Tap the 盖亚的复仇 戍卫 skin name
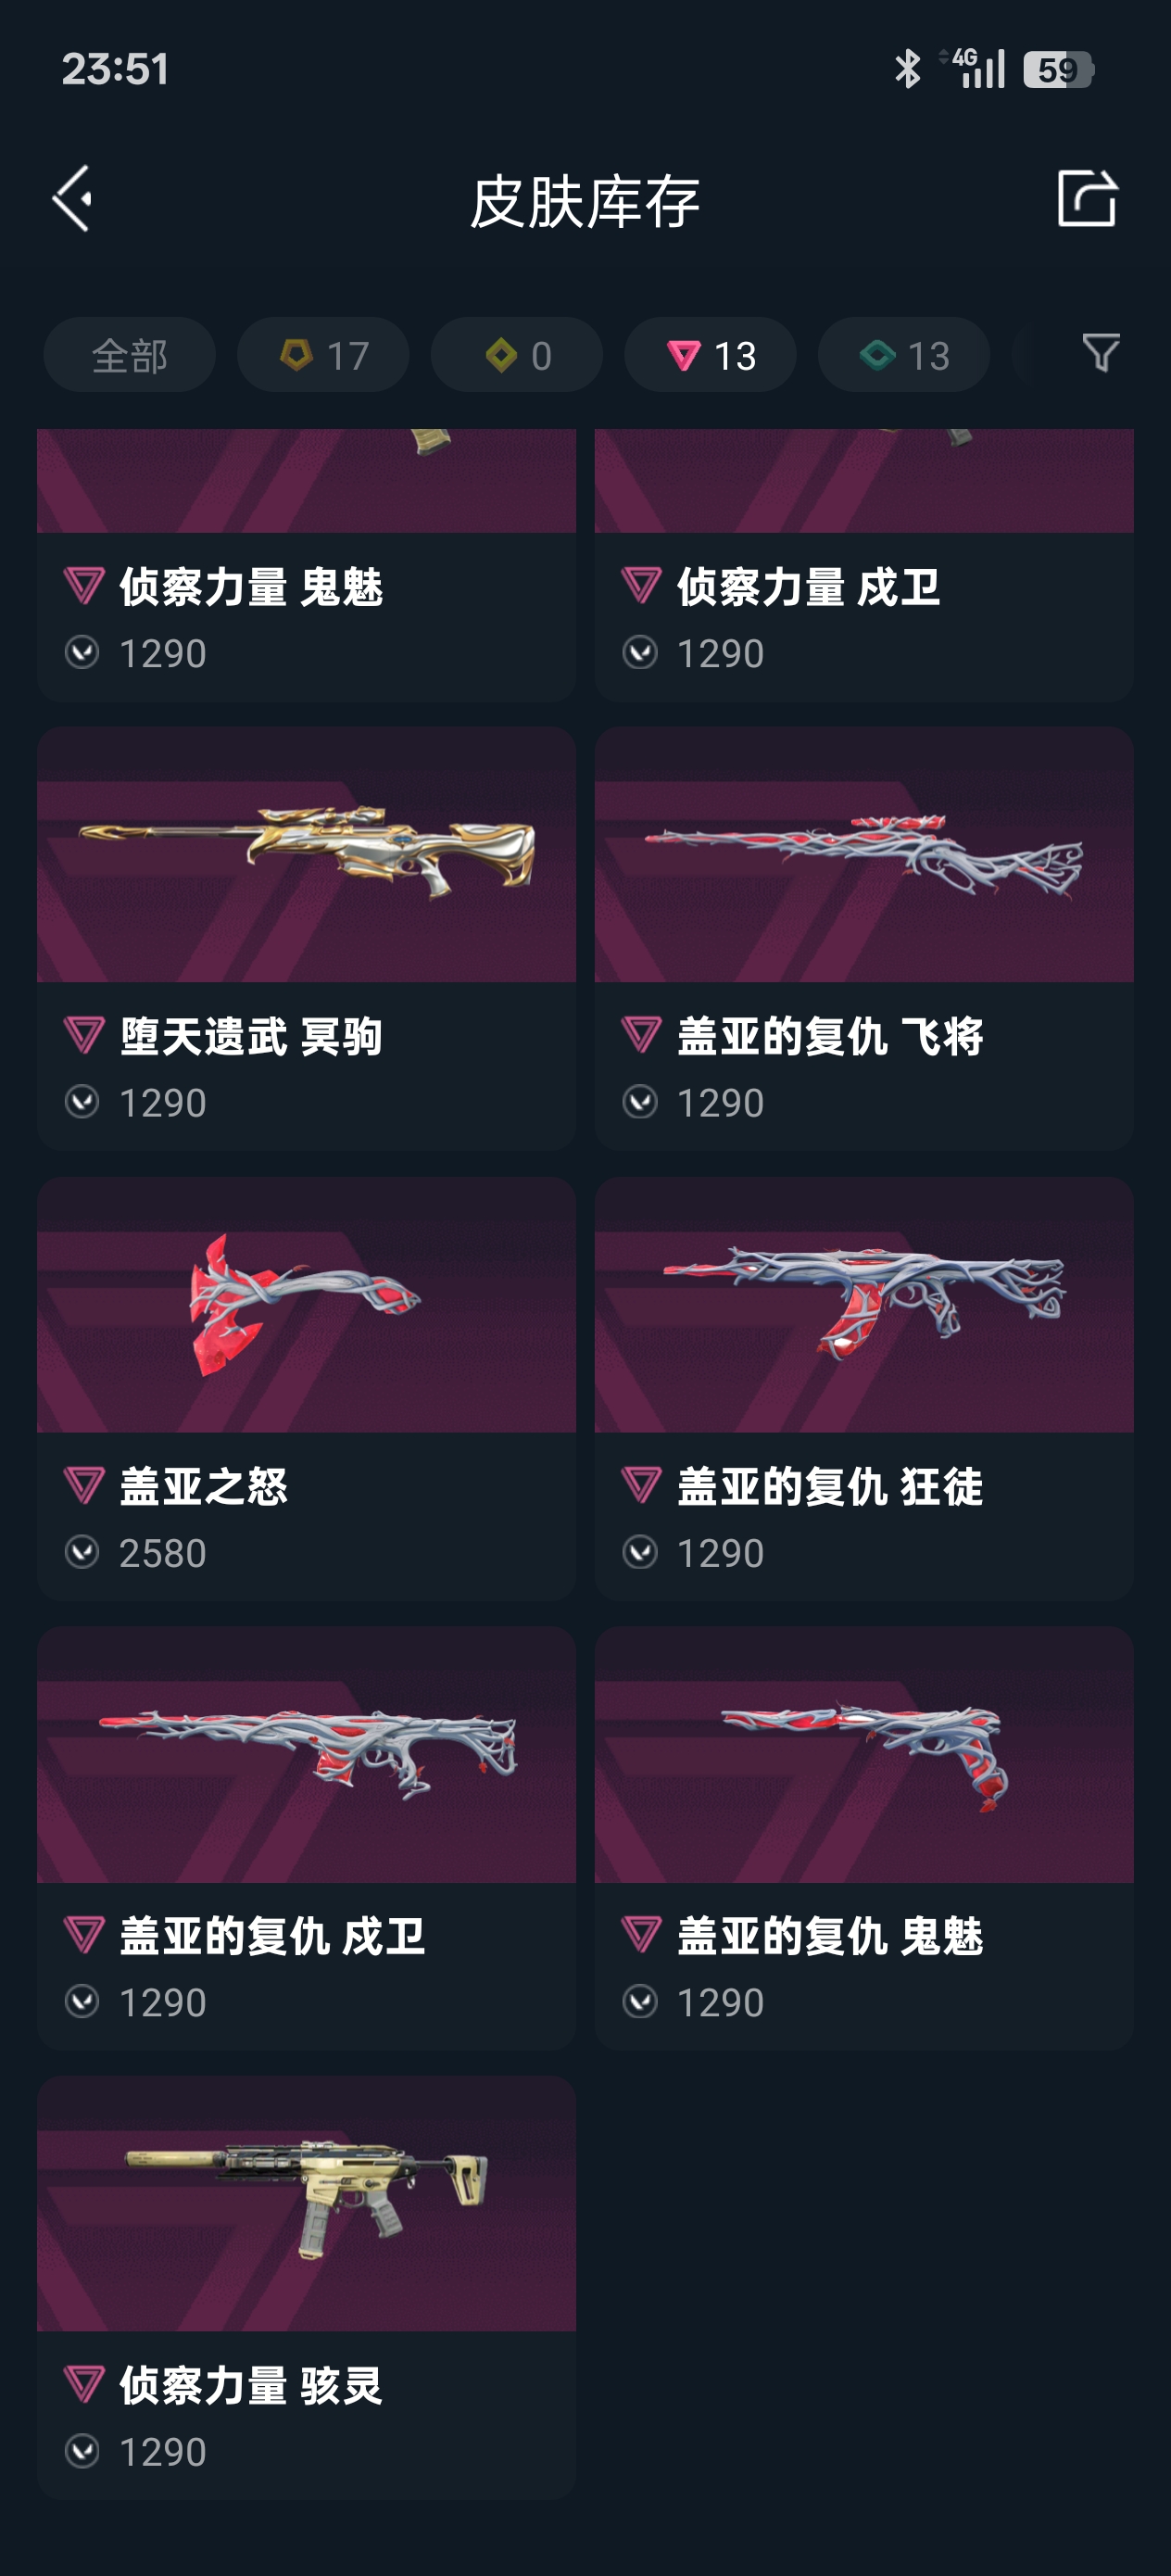This screenshot has height=2576, width=1171. point(272,1936)
